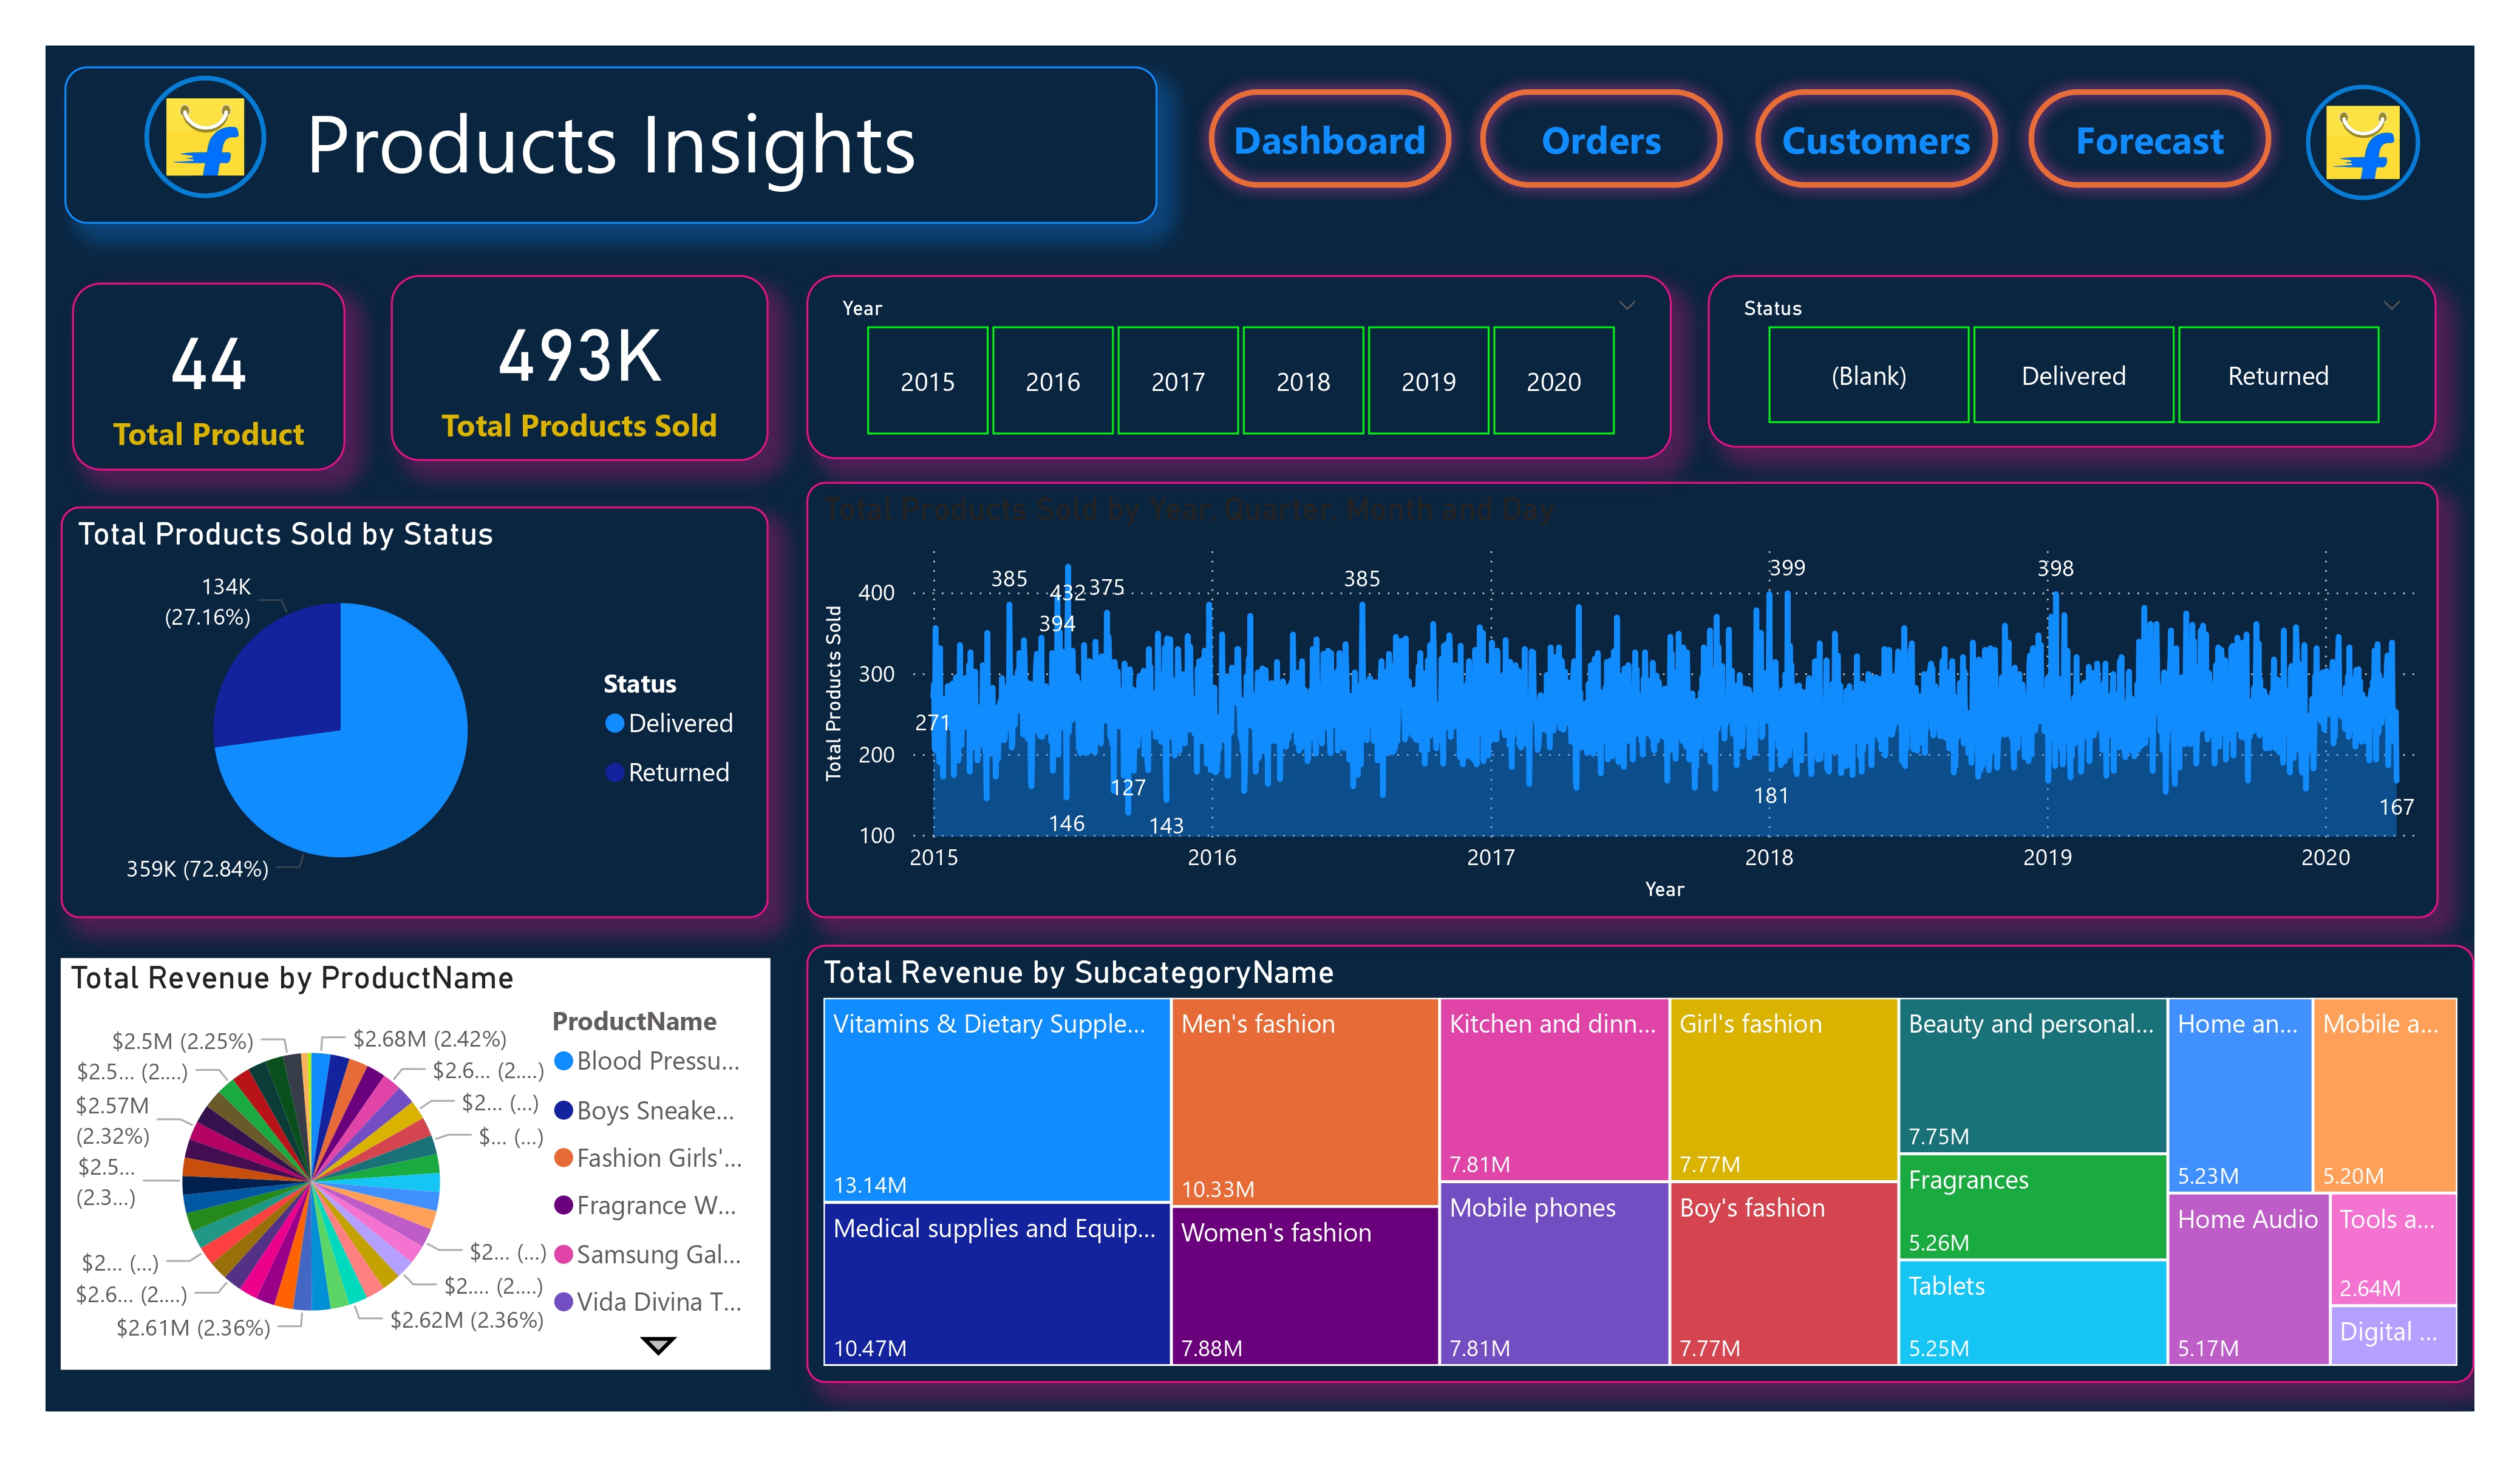Click the Boys Sneakers legend marker
Screen dimensions: 2520x1457
coord(565,1110)
